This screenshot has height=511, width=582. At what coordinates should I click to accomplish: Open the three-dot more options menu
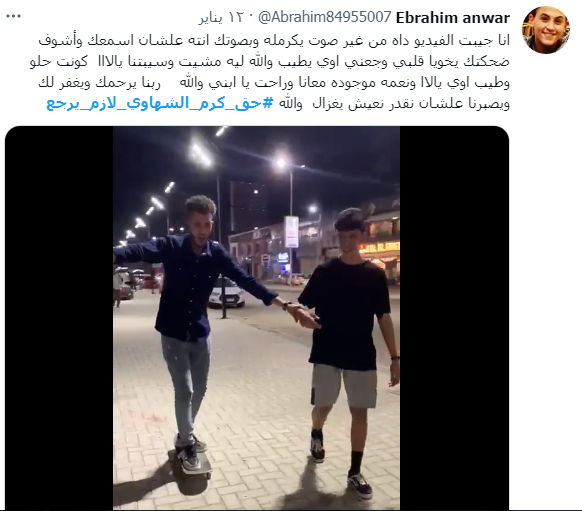point(14,16)
